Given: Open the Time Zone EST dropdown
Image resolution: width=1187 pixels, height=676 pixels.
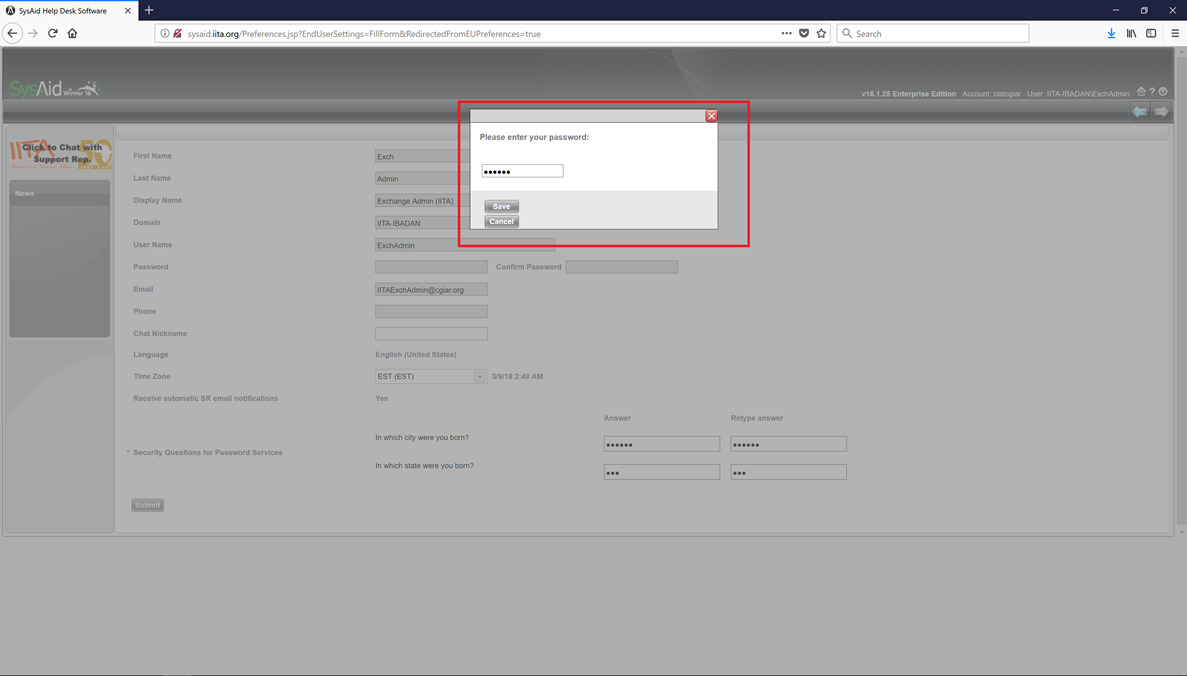Looking at the screenshot, I should [x=482, y=376].
